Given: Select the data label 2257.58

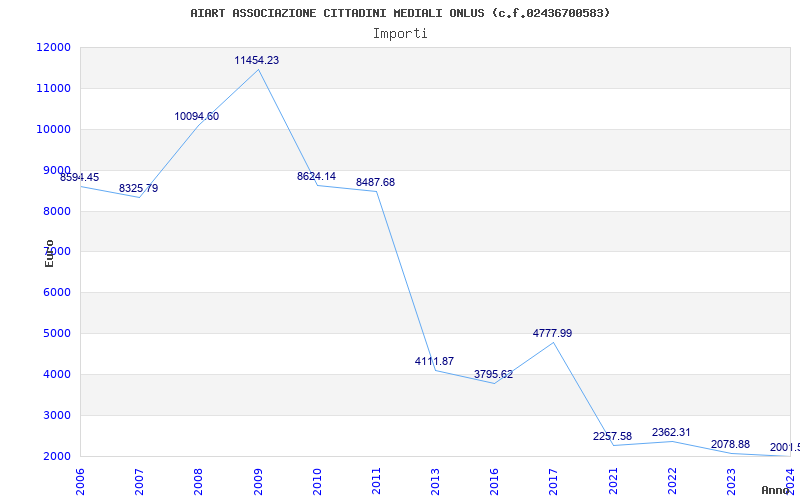Looking at the screenshot, I should coord(612,436).
